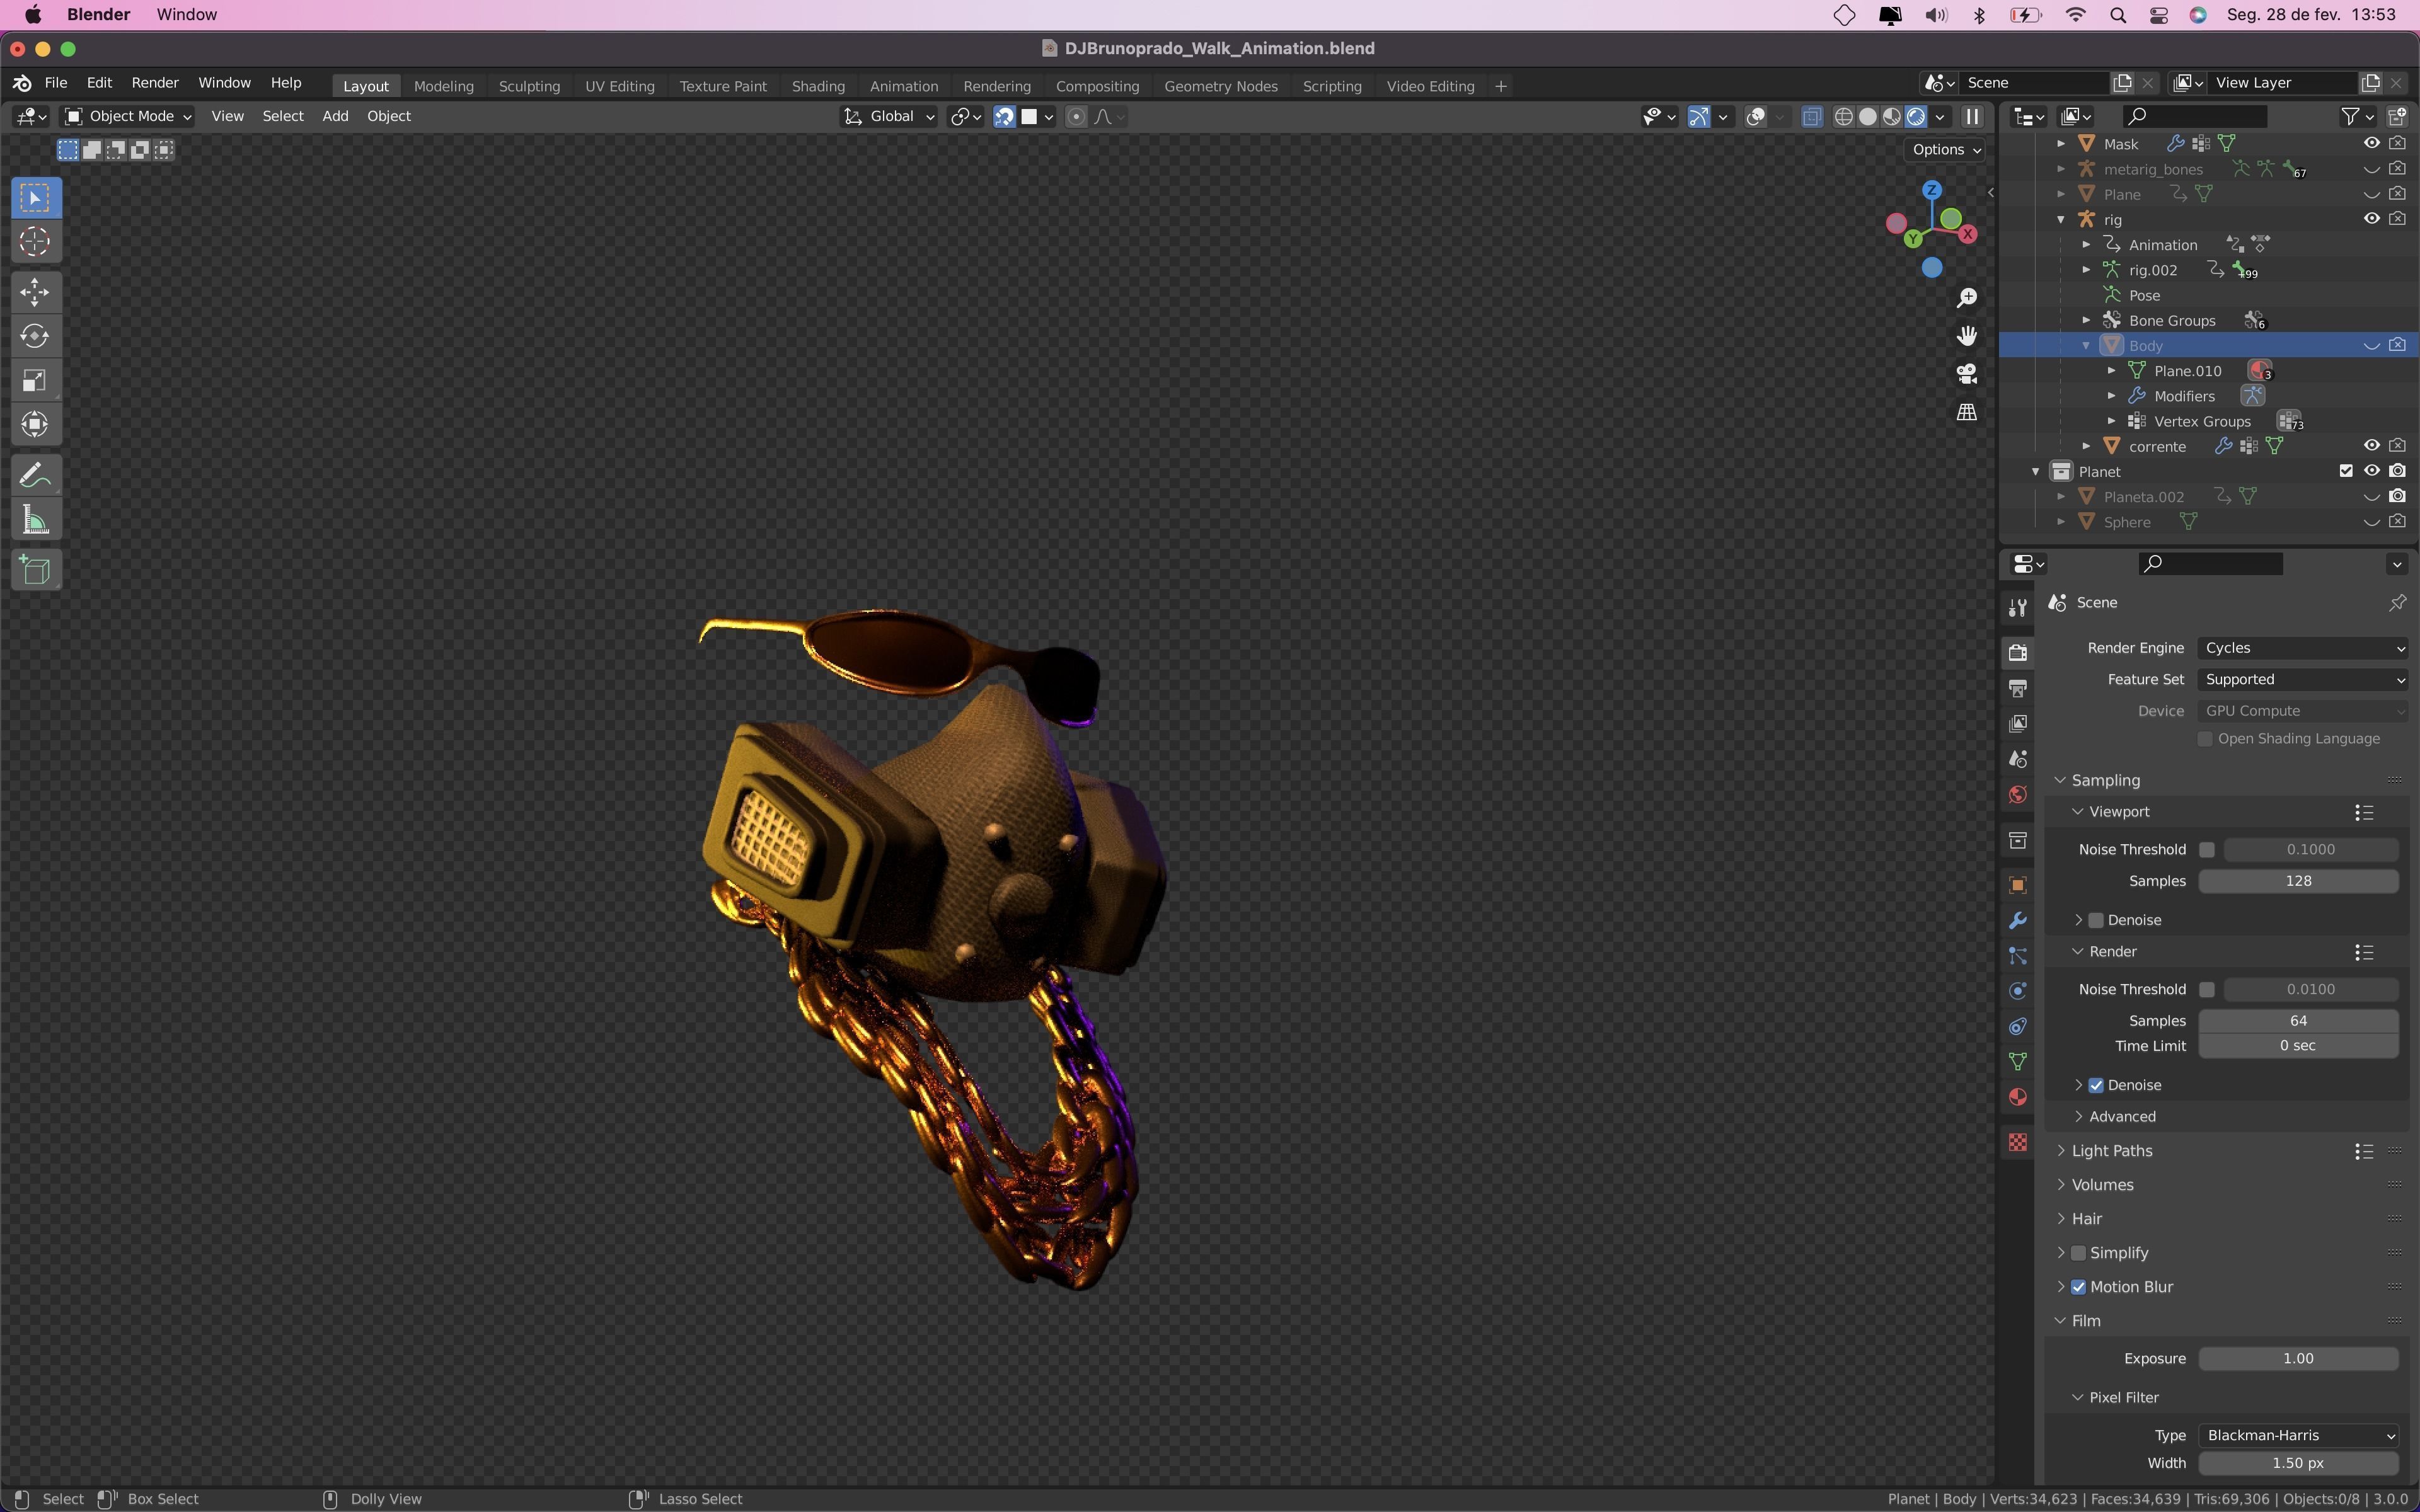Hide the corrente object in outliner
2420x1512 pixels.
point(2371,446)
